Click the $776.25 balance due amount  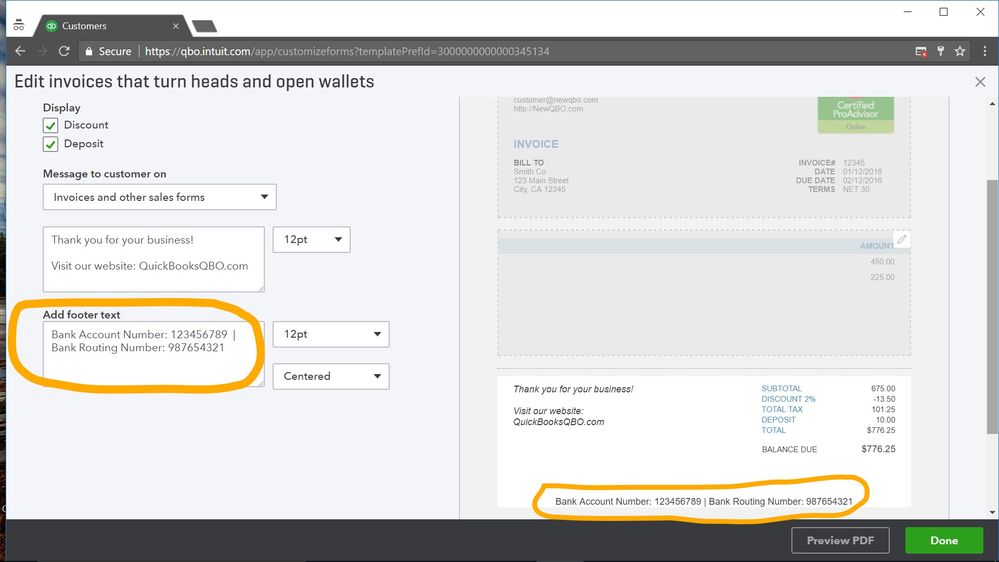click(878, 449)
